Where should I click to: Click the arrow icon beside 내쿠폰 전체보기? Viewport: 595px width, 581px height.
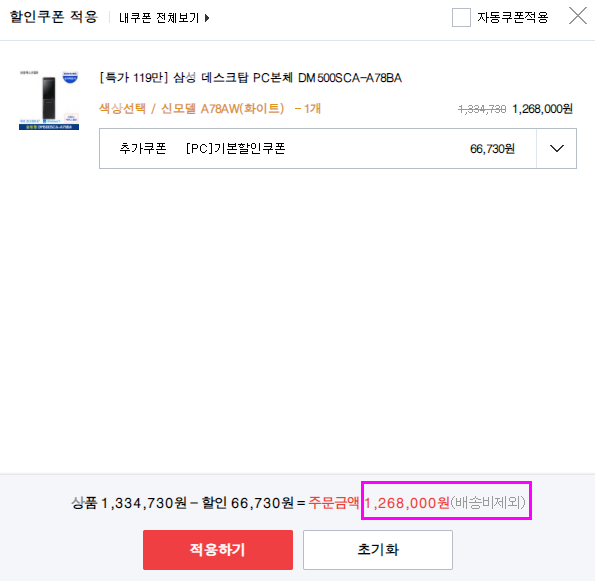coord(207,18)
